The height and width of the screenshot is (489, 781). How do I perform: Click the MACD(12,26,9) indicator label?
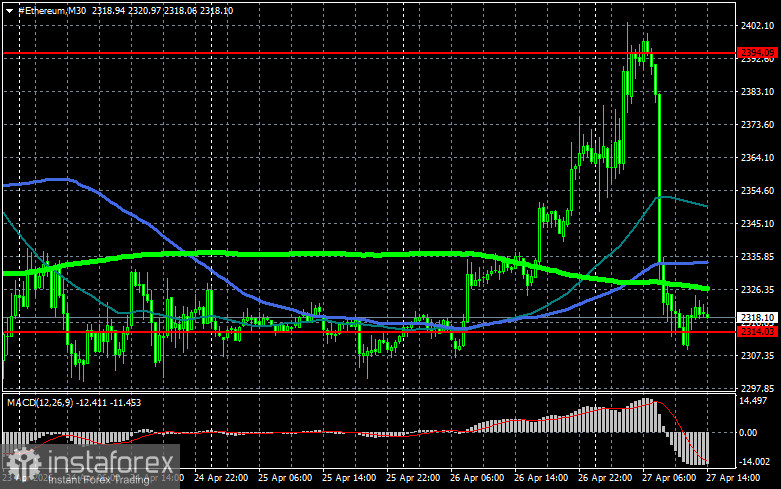point(39,402)
